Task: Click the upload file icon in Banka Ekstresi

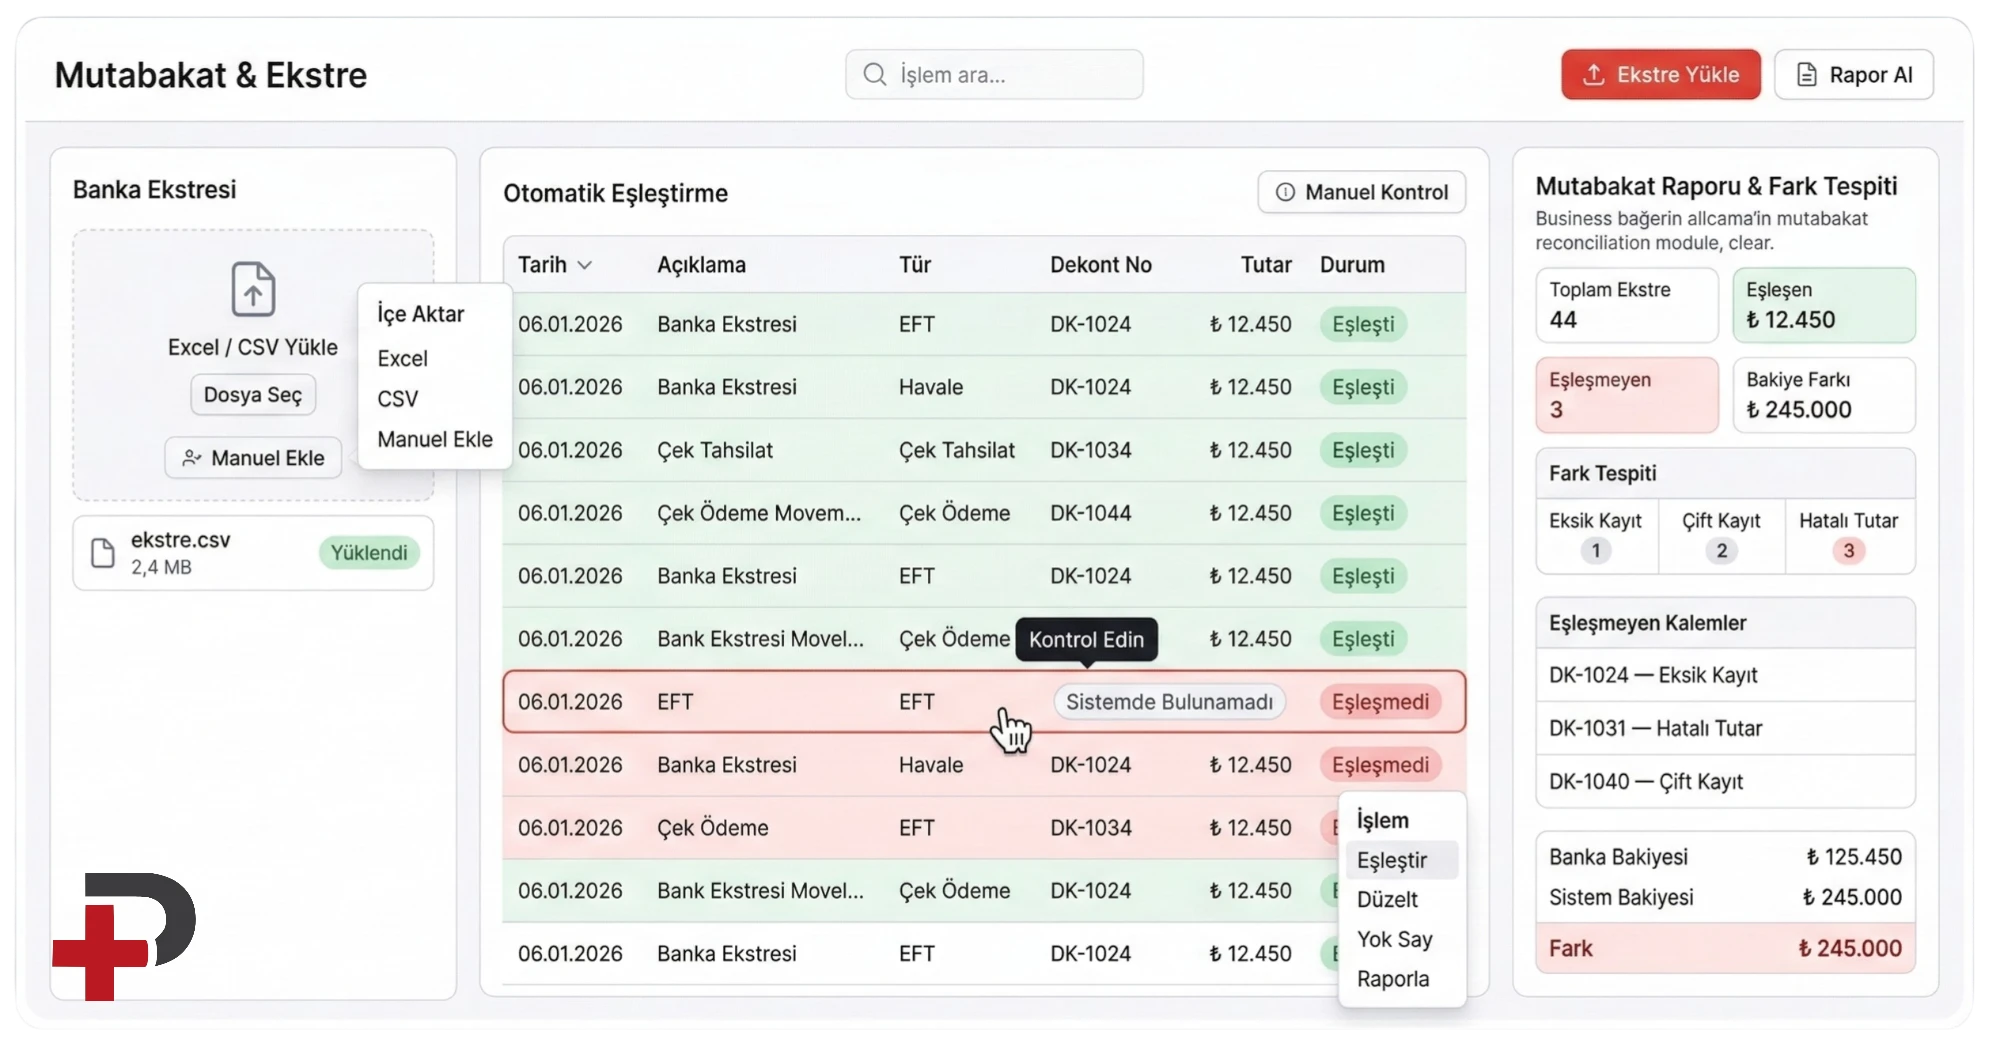Action: [x=253, y=288]
